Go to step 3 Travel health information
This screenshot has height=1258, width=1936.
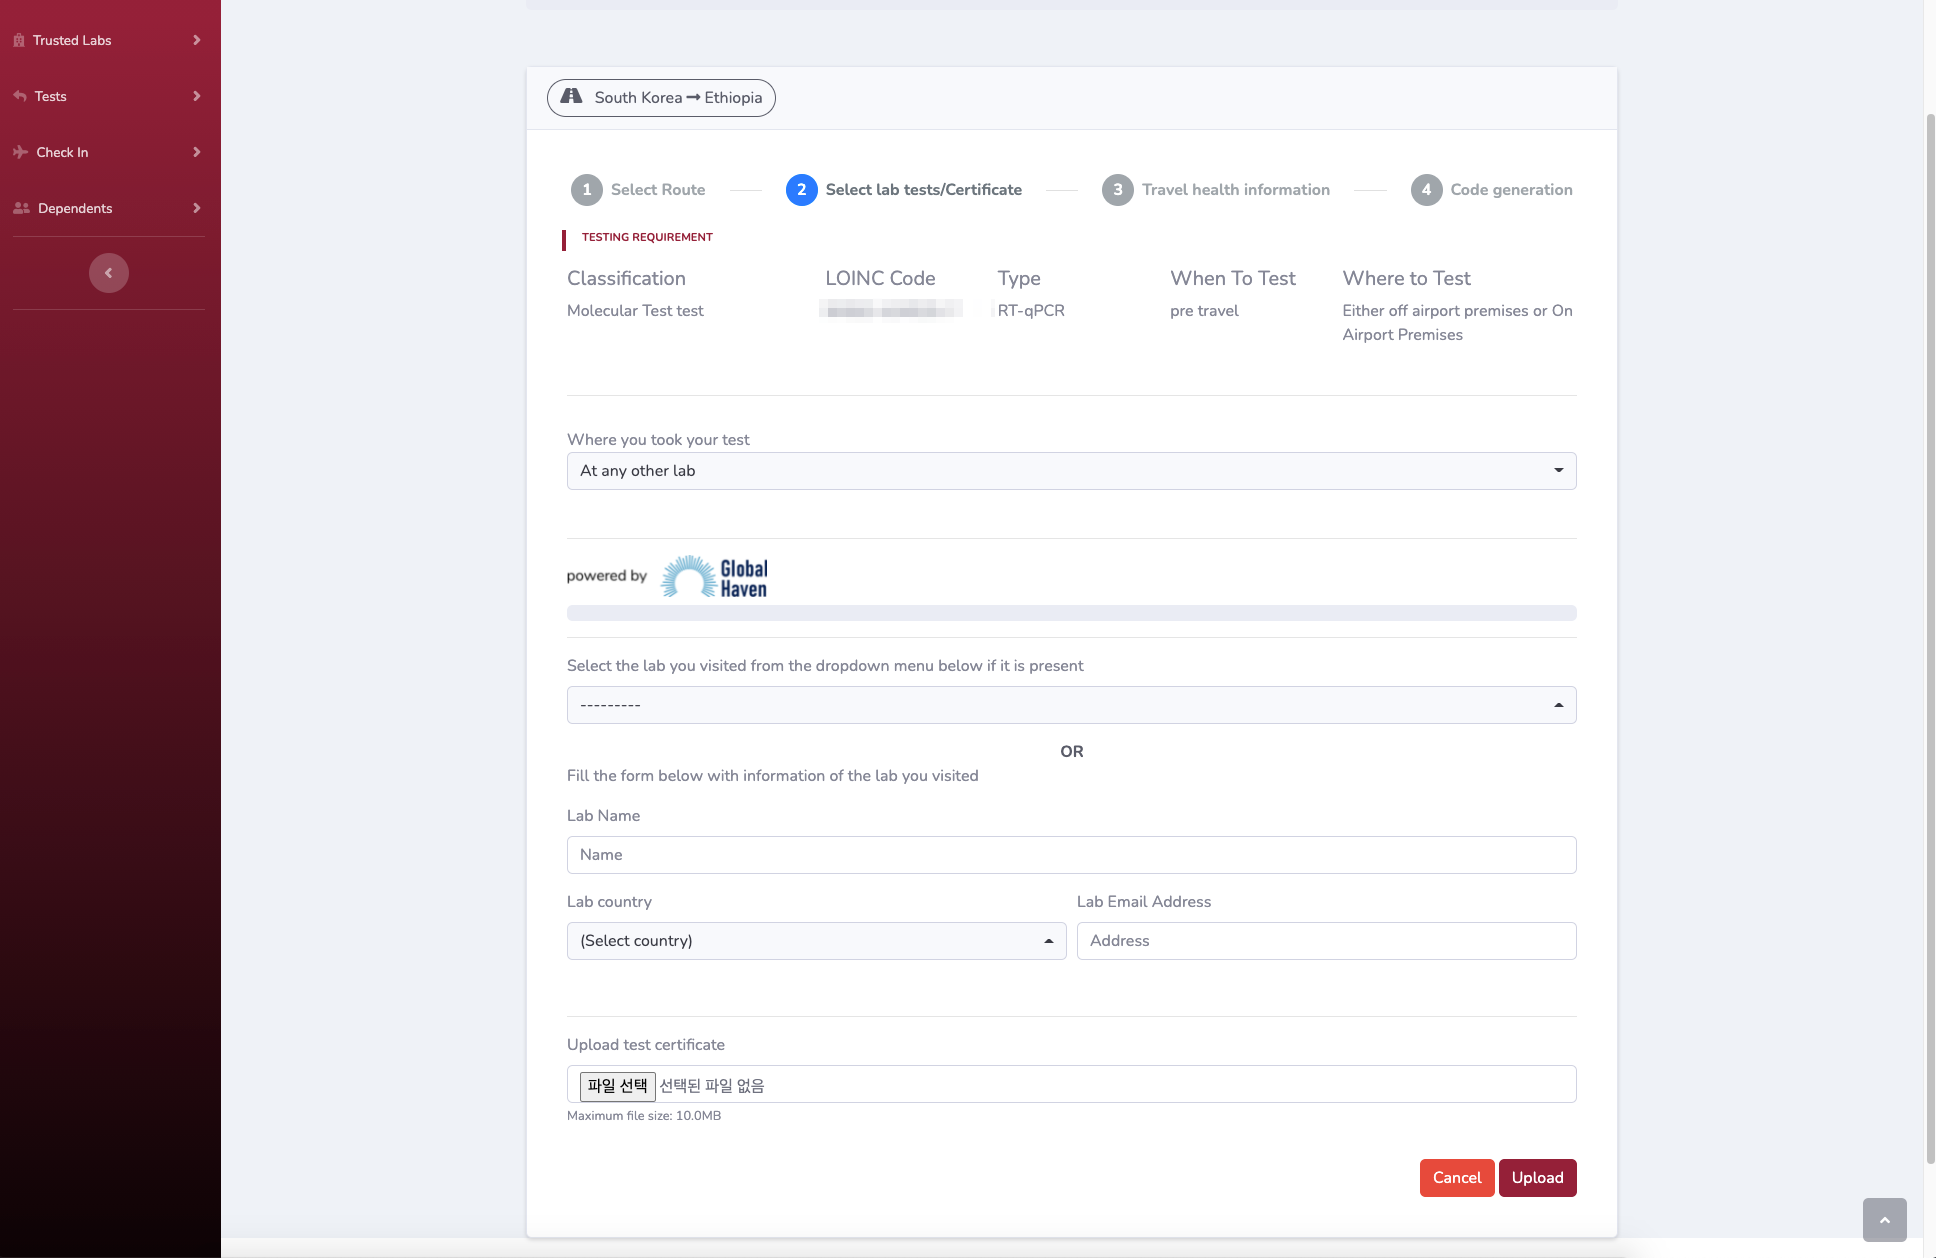[x=1216, y=190]
